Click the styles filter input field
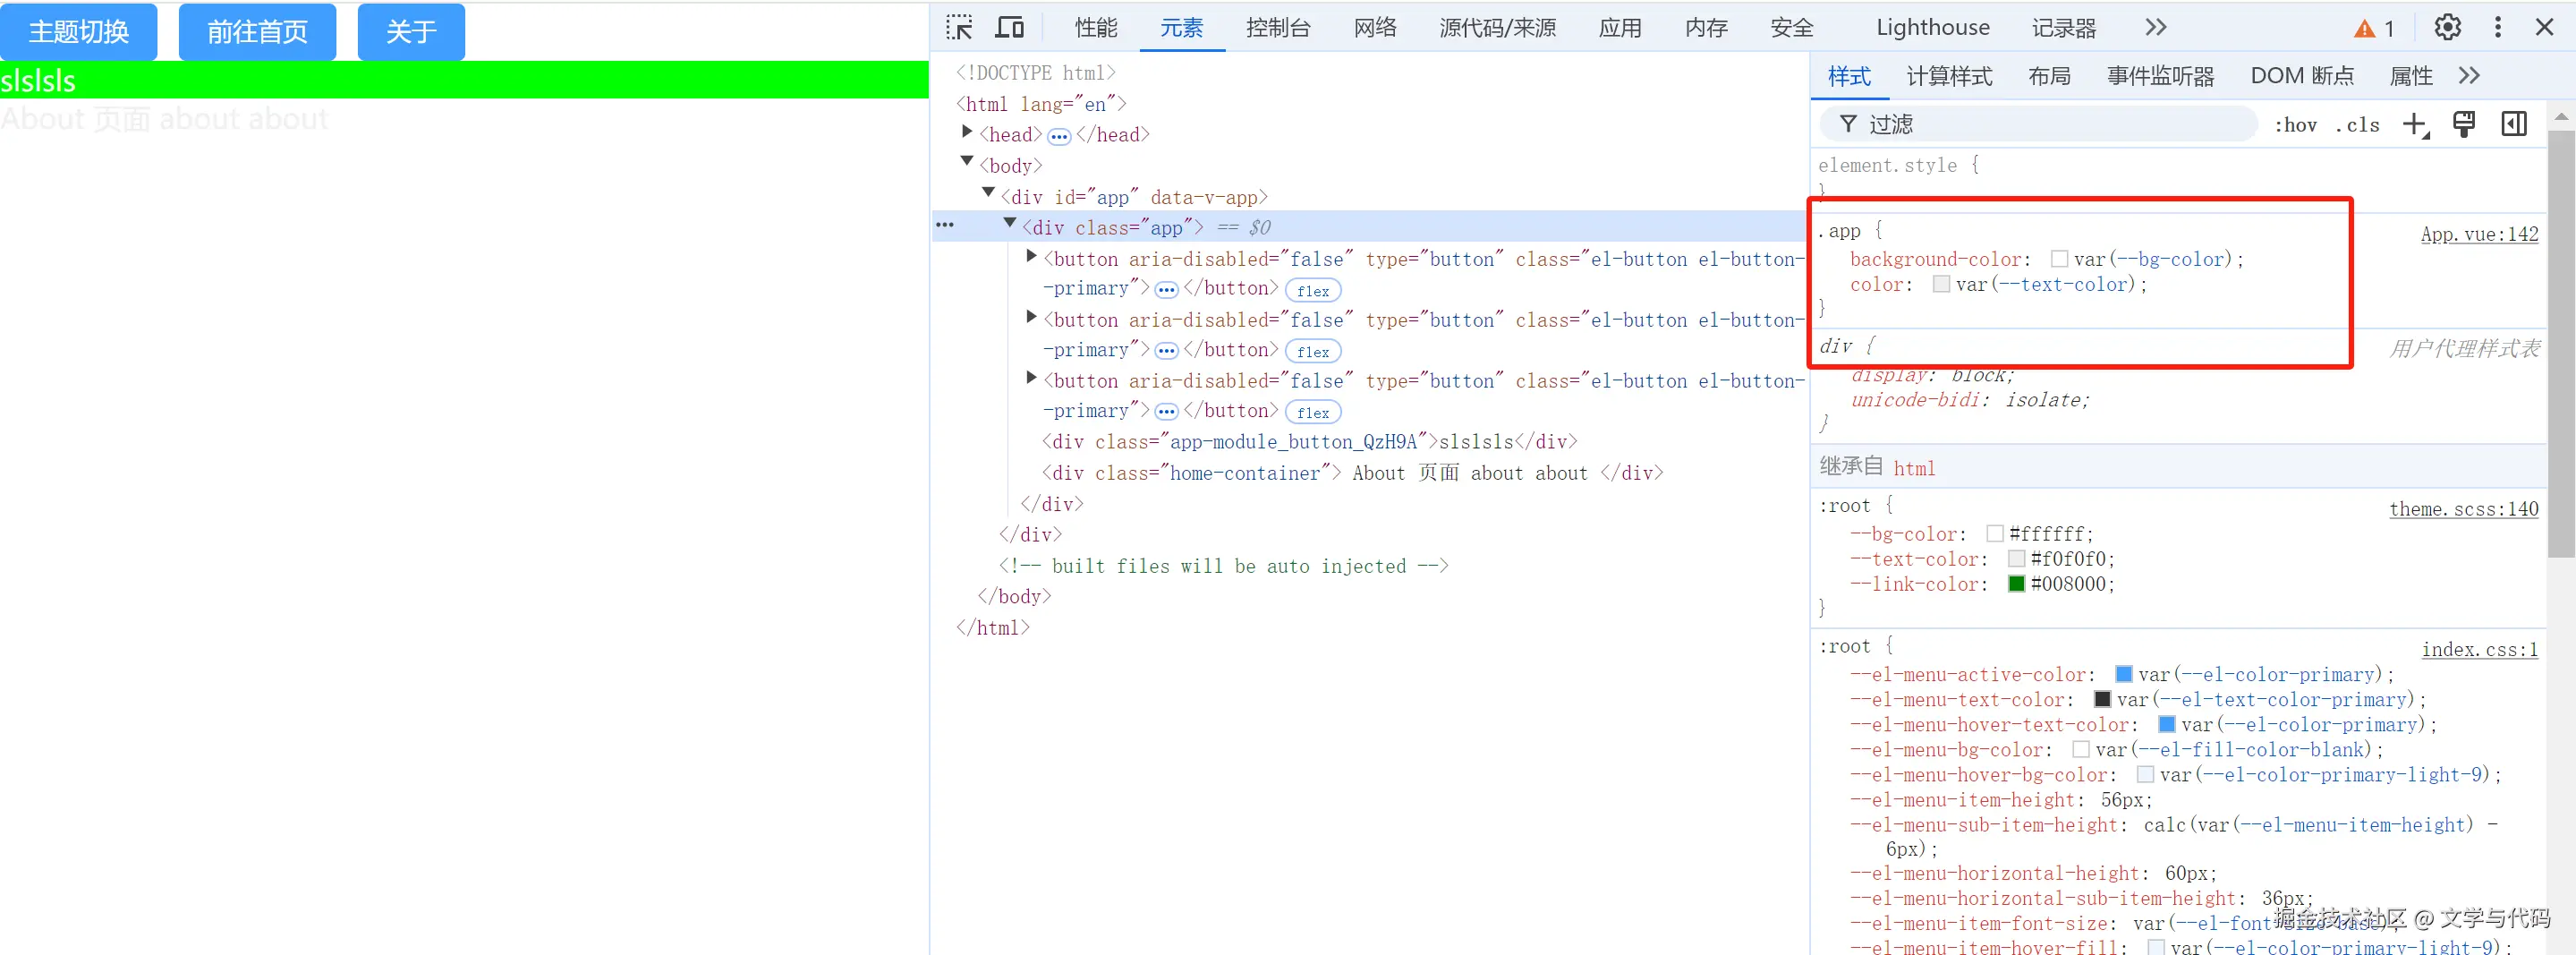 (x=2038, y=124)
